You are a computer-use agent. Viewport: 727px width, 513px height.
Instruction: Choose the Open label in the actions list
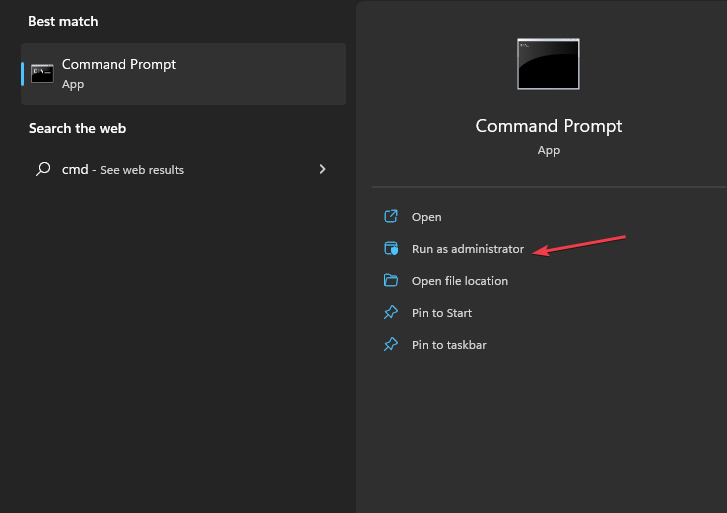(x=426, y=217)
